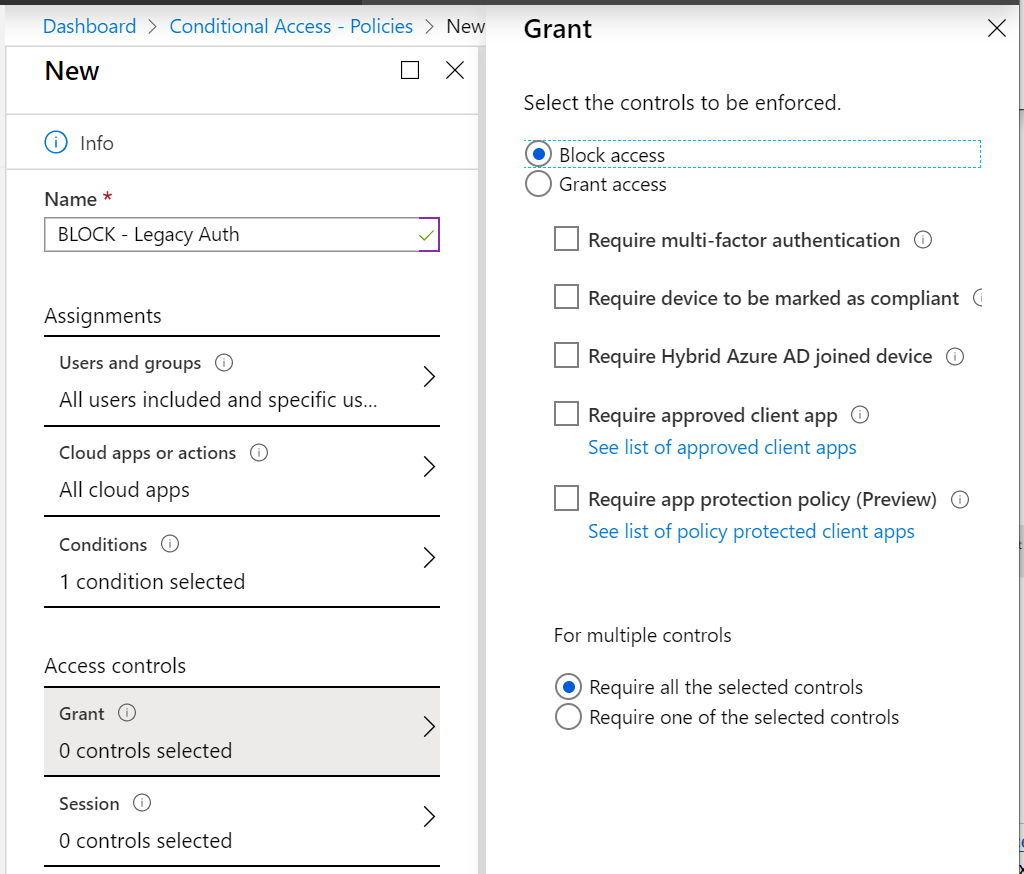Click info icon next to Session
The width and height of the screenshot is (1024, 874).
point(142,803)
